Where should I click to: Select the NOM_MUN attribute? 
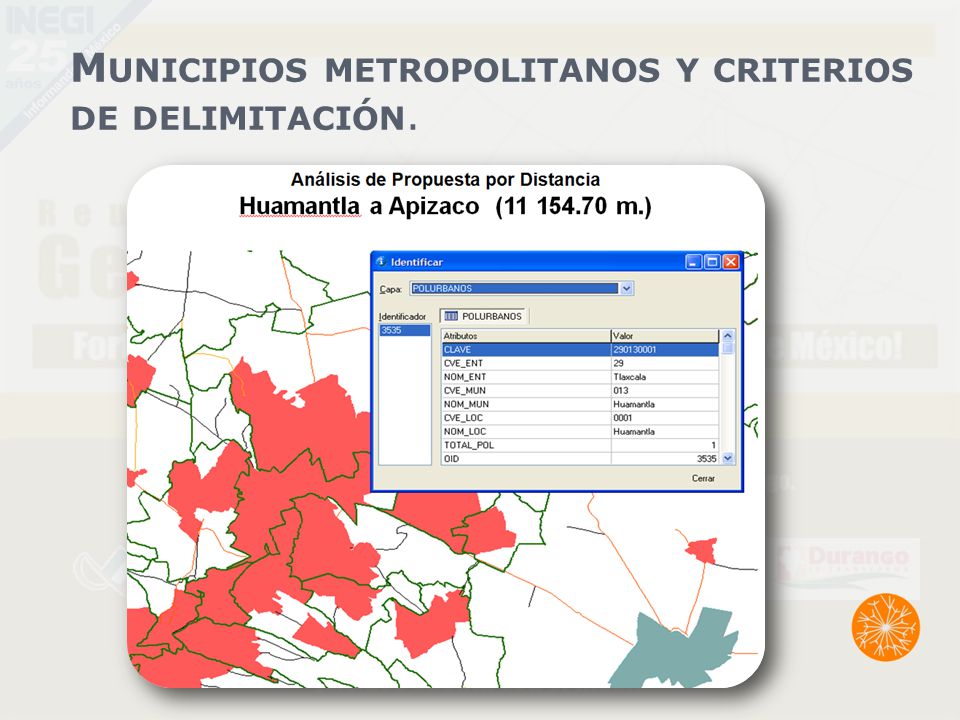[x=467, y=404]
